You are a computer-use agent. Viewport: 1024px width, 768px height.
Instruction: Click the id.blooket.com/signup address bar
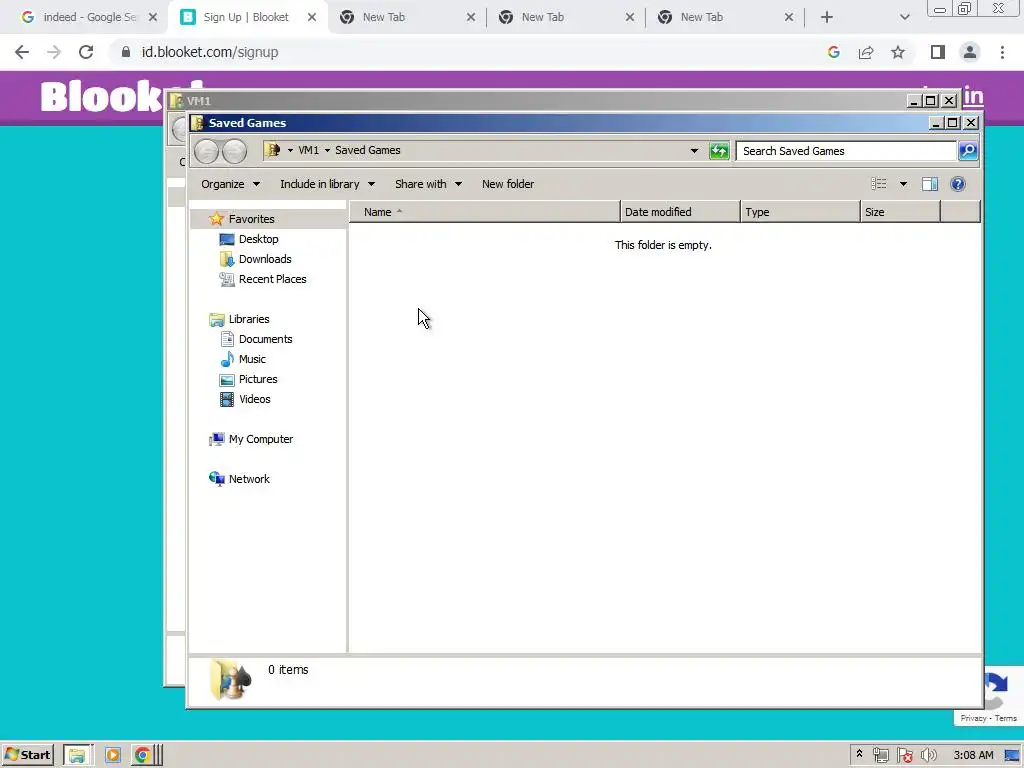210,52
